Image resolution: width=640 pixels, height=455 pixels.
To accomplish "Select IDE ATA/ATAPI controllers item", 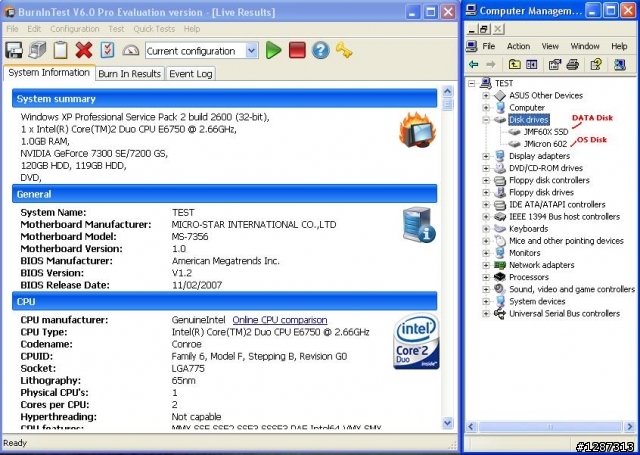I will pos(557,204).
